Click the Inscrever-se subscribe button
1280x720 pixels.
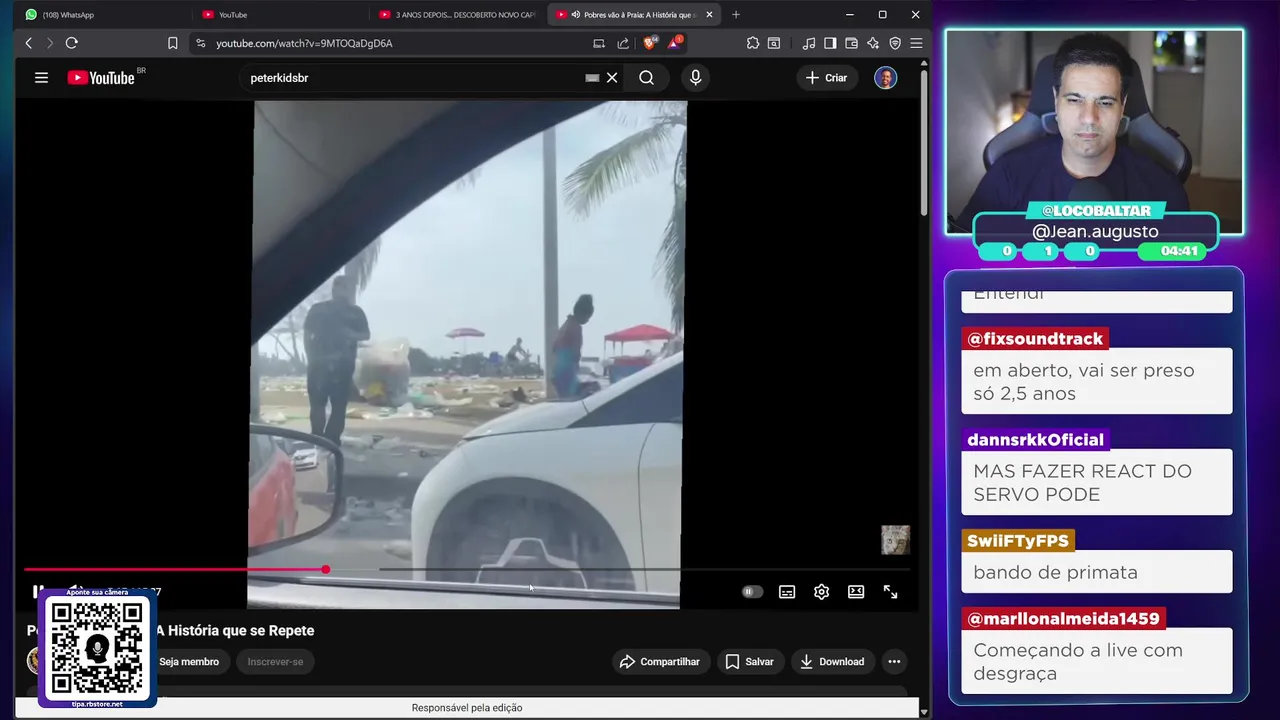[275, 661]
